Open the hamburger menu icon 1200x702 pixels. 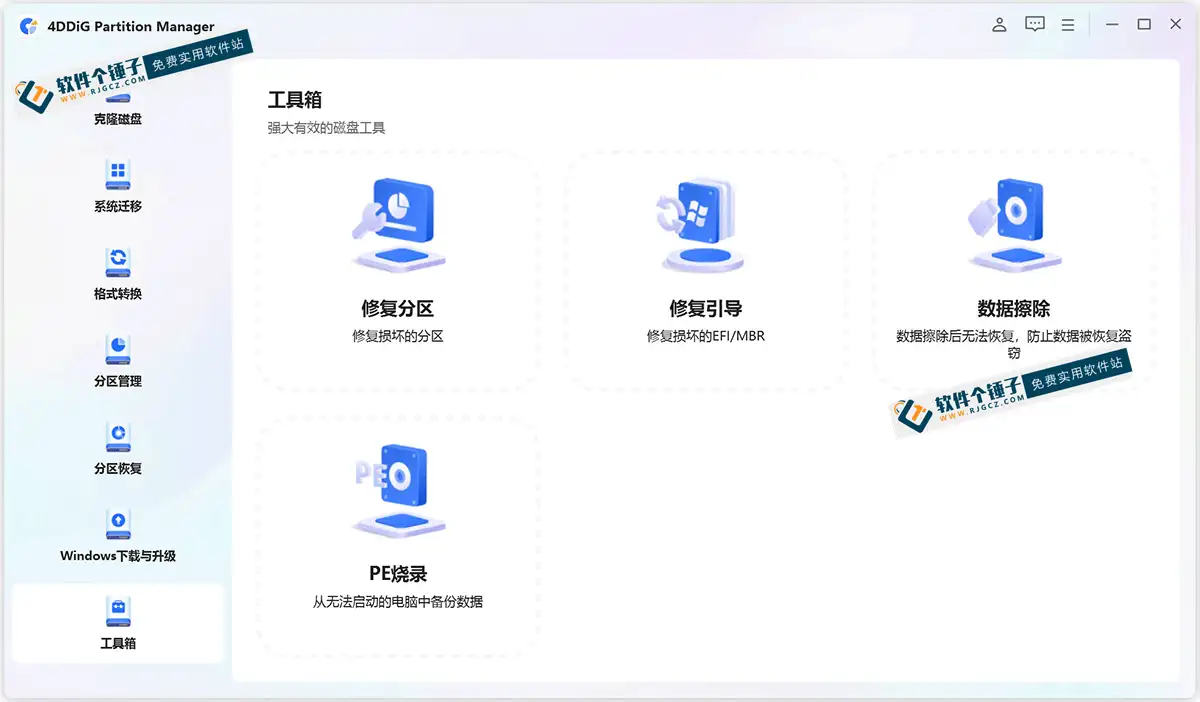pyautogui.click(x=1068, y=25)
